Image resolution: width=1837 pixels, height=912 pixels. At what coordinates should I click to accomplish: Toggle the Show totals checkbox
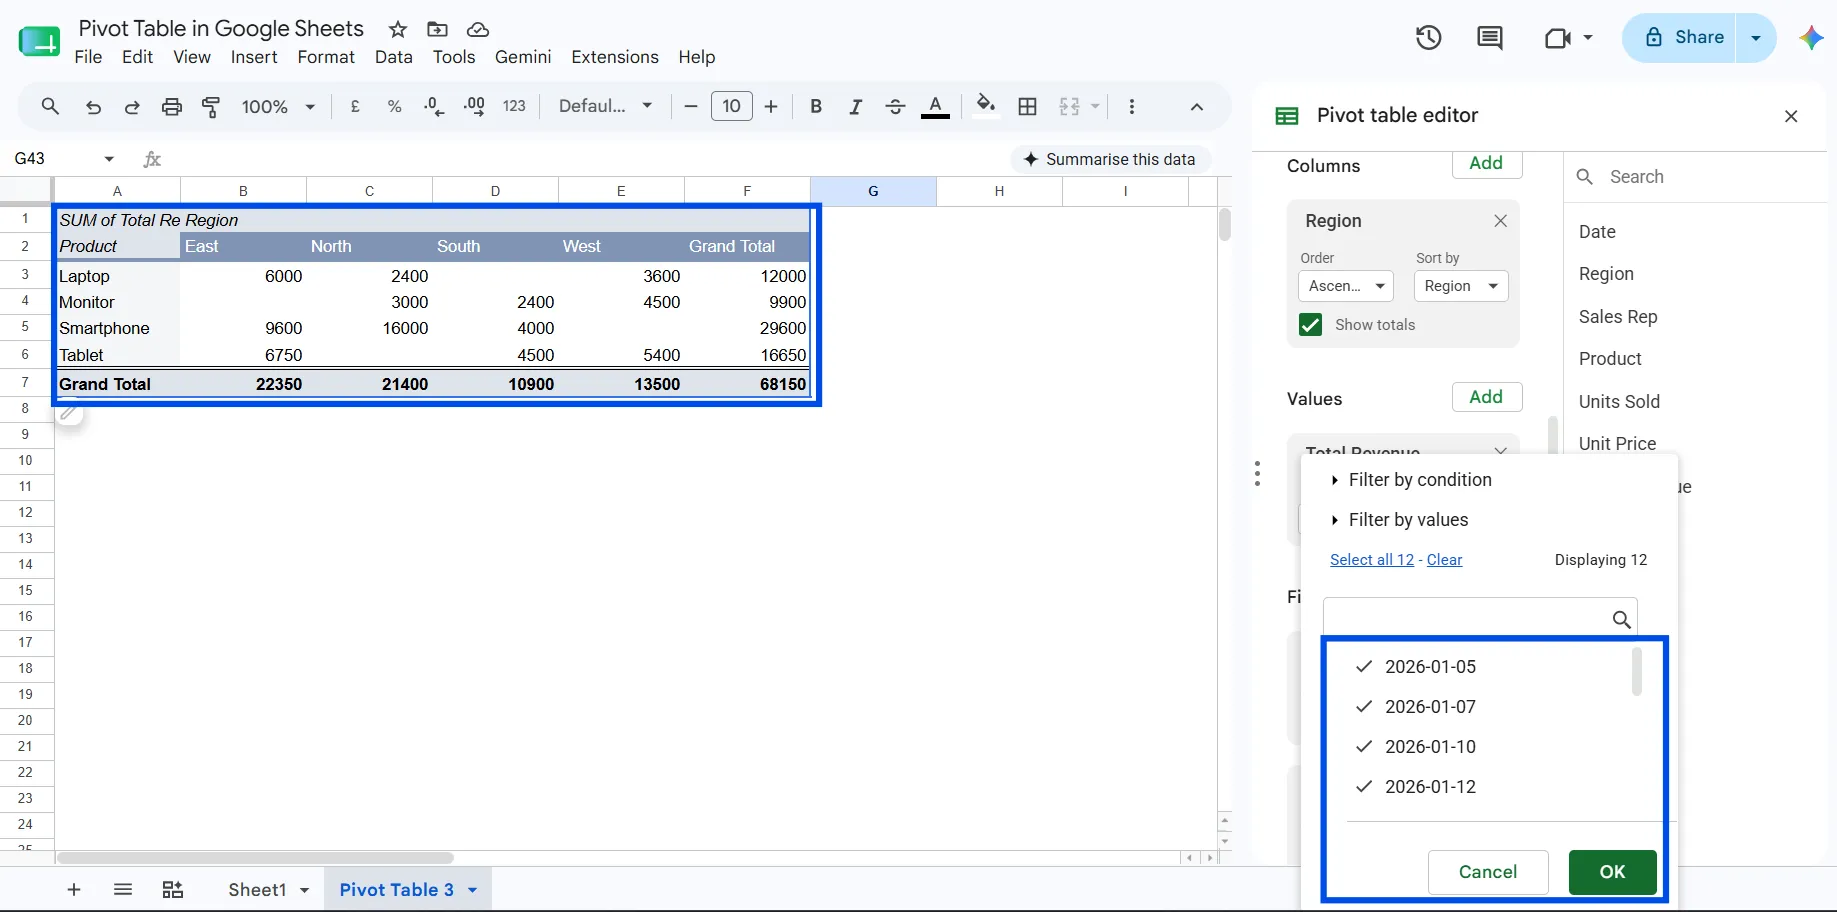[1310, 325]
